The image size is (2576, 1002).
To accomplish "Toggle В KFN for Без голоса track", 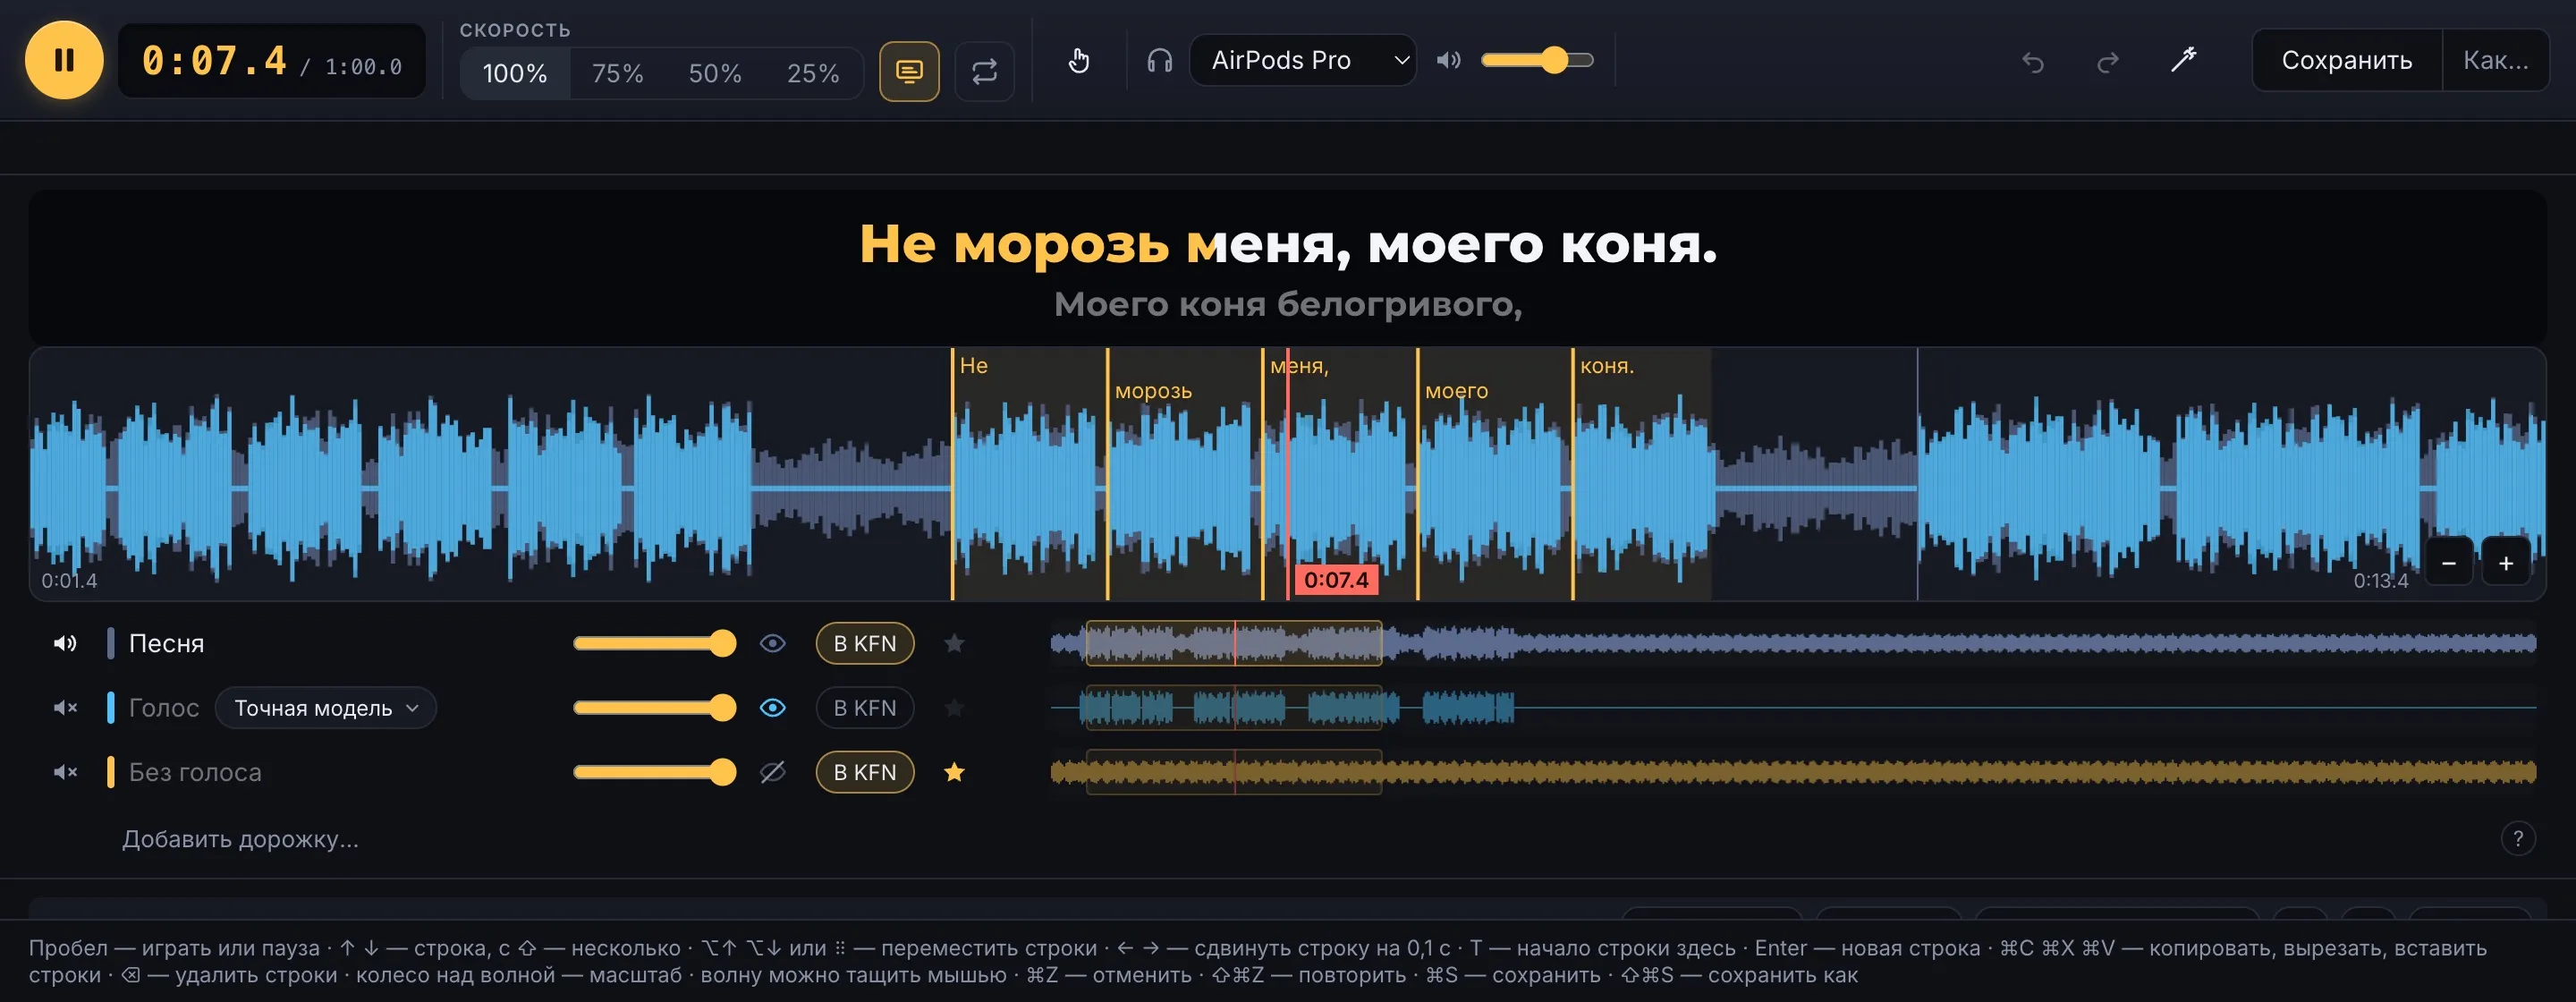I will coord(865,772).
